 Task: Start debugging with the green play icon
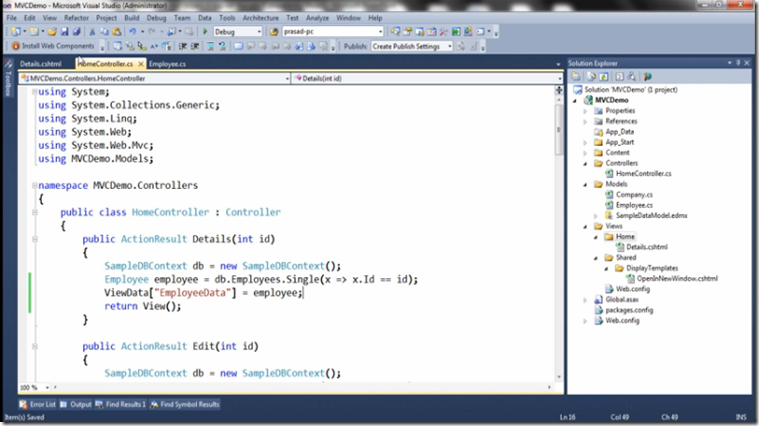pos(205,32)
